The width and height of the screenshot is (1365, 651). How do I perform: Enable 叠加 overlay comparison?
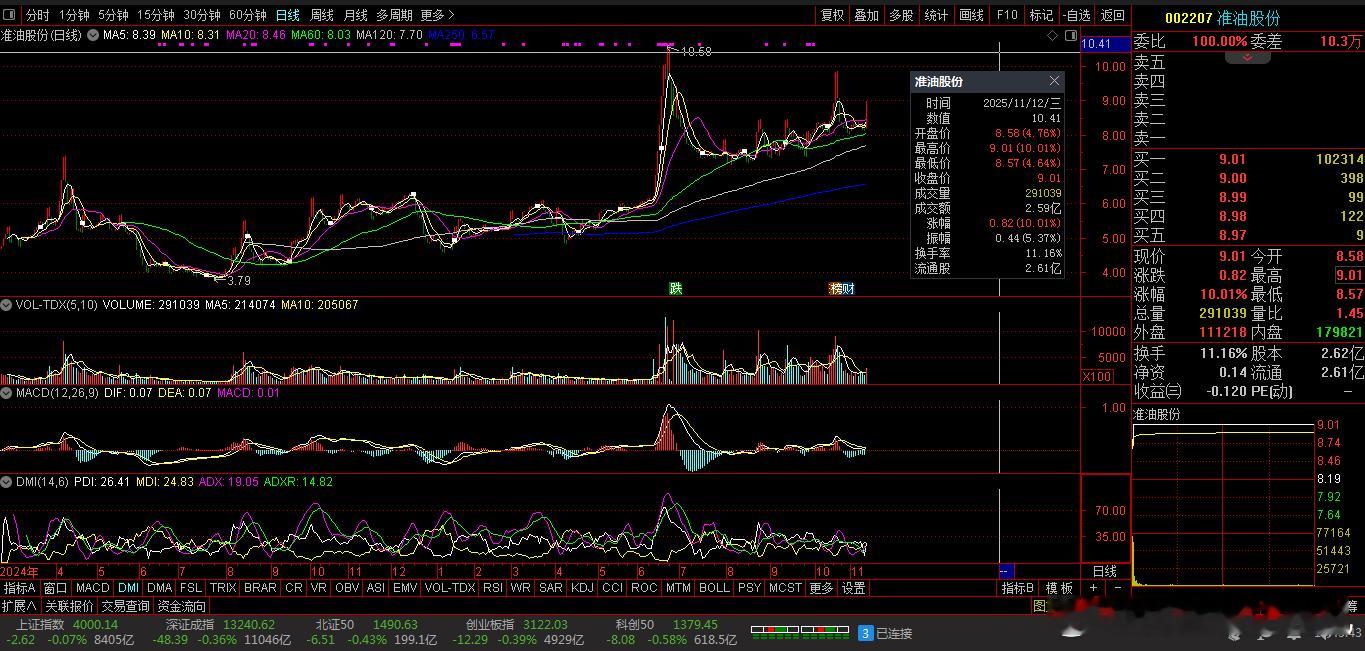pyautogui.click(x=866, y=15)
